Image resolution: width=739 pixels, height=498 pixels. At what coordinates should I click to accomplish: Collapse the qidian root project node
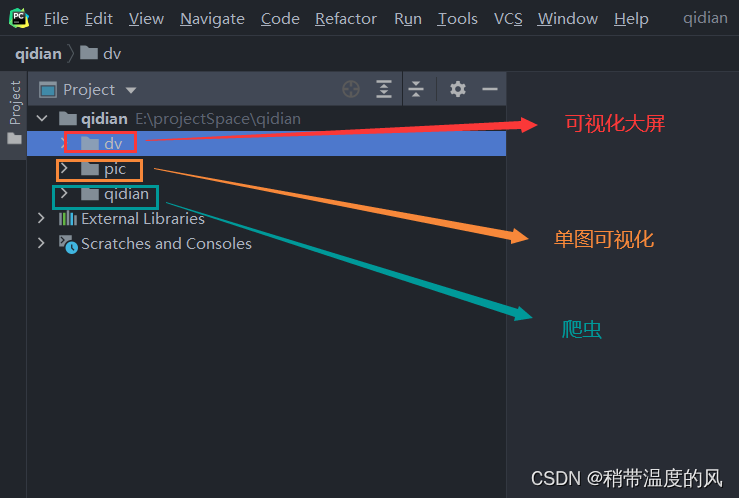click(x=42, y=118)
